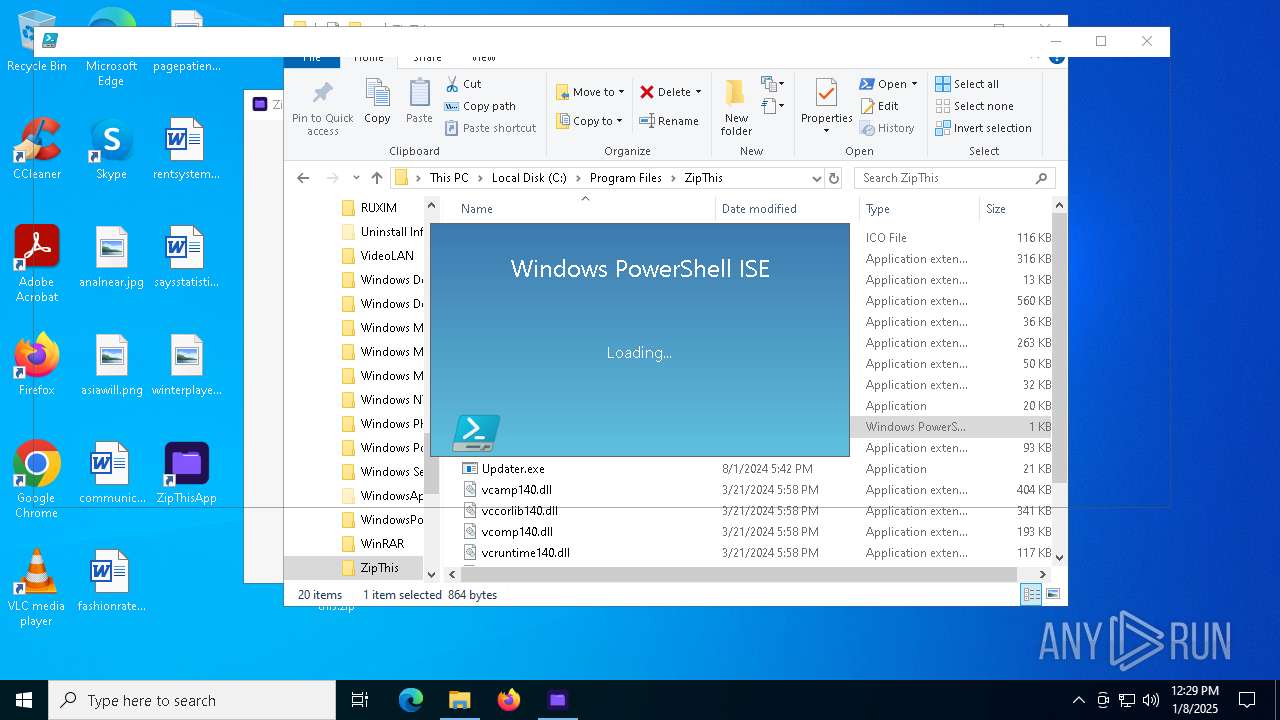Select vcamp140.dll file
The height and width of the screenshot is (720, 1280).
coord(516,490)
